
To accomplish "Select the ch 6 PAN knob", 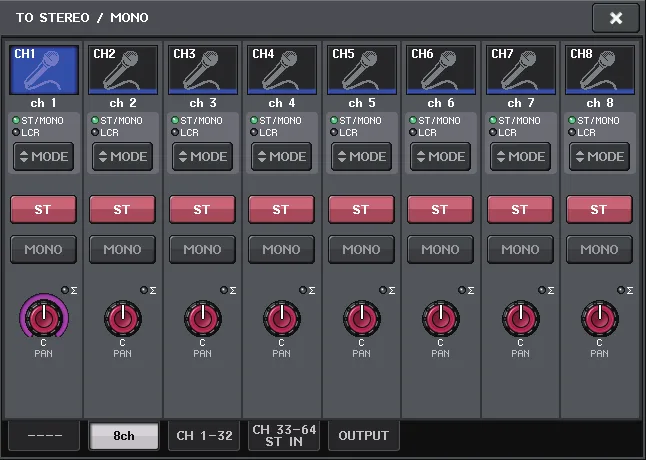I will [441, 318].
